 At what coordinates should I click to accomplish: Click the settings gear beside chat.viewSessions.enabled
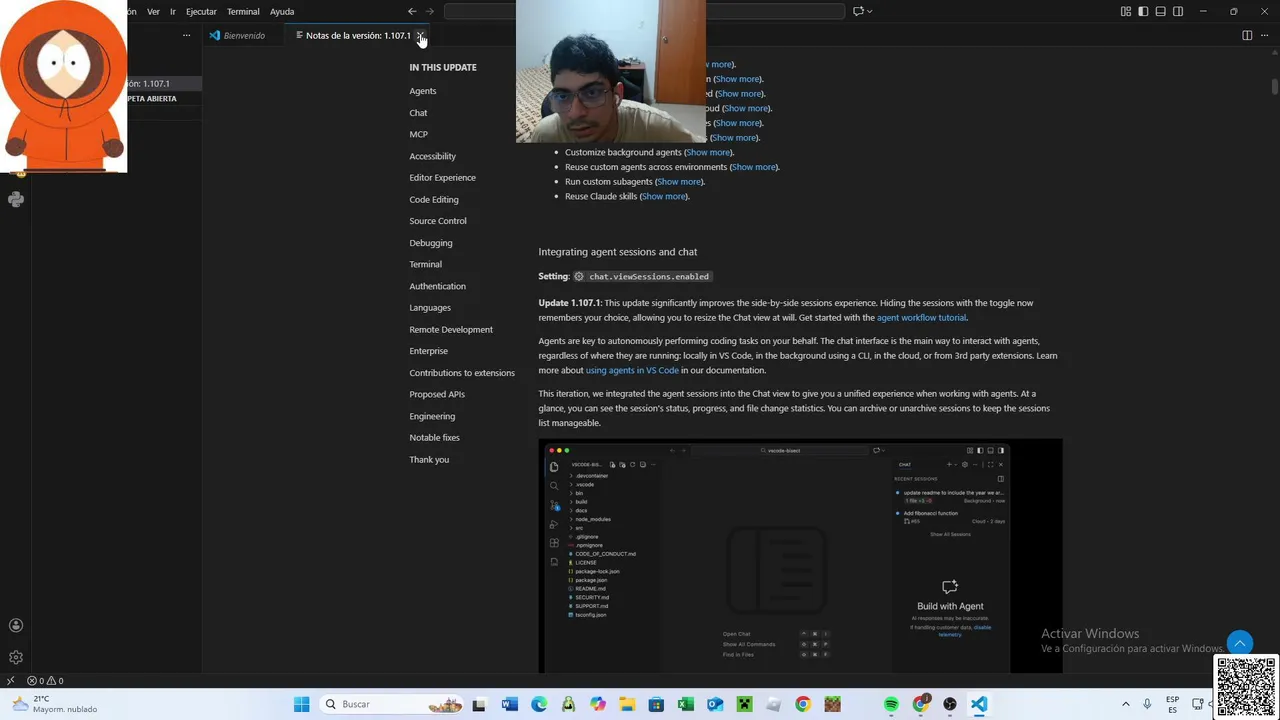coord(579,276)
